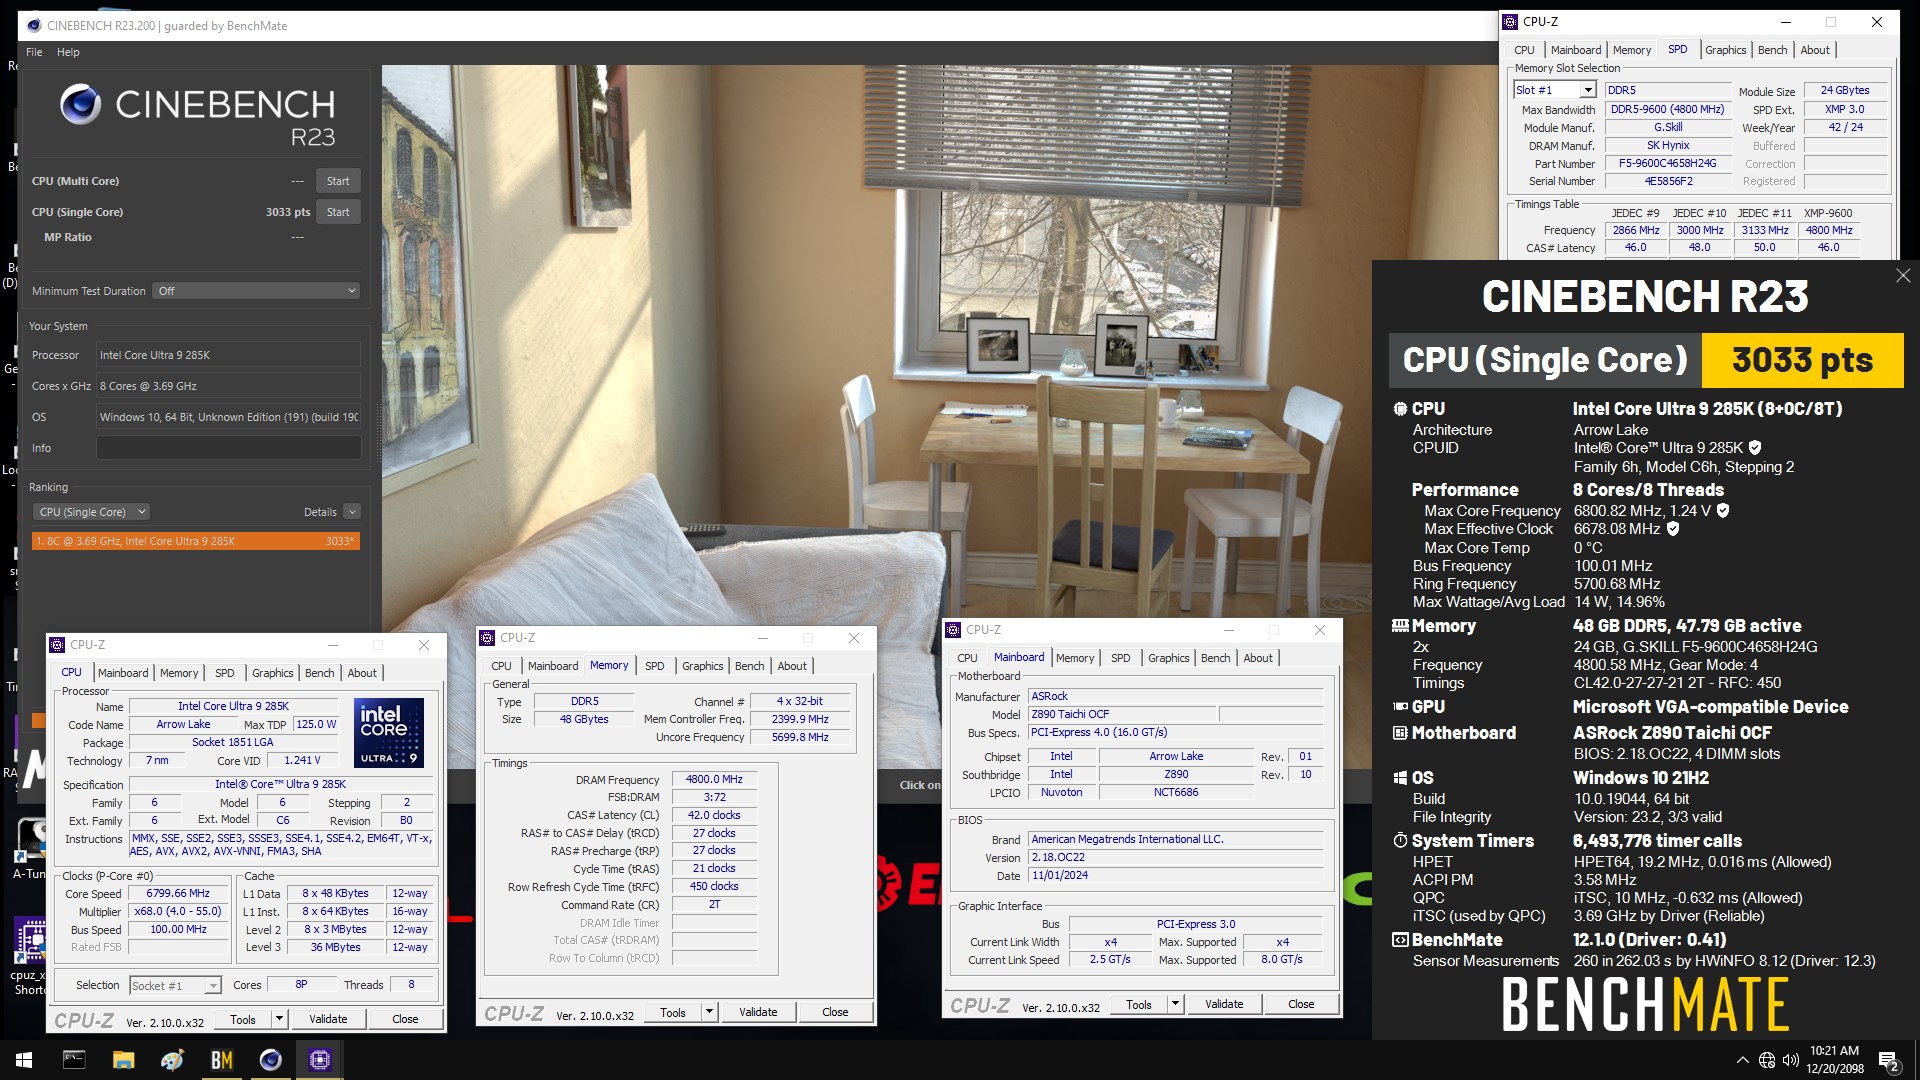Click Tools button in CPU-Z CPU window
Screen dimensions: 1920x1080
tap(243, 1019)
